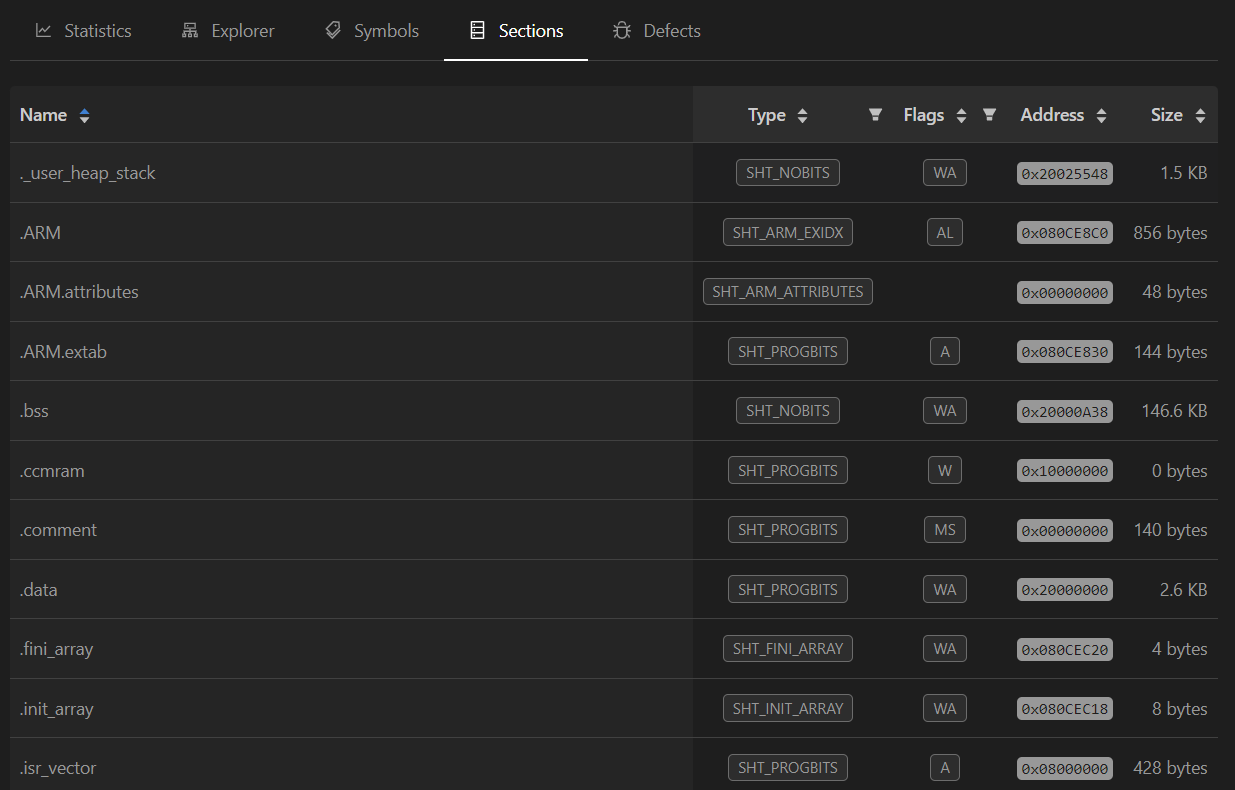The width and height of the screenshot is (1235, 790).
Task: Select the .isr_vector section name
Action: 58,768
